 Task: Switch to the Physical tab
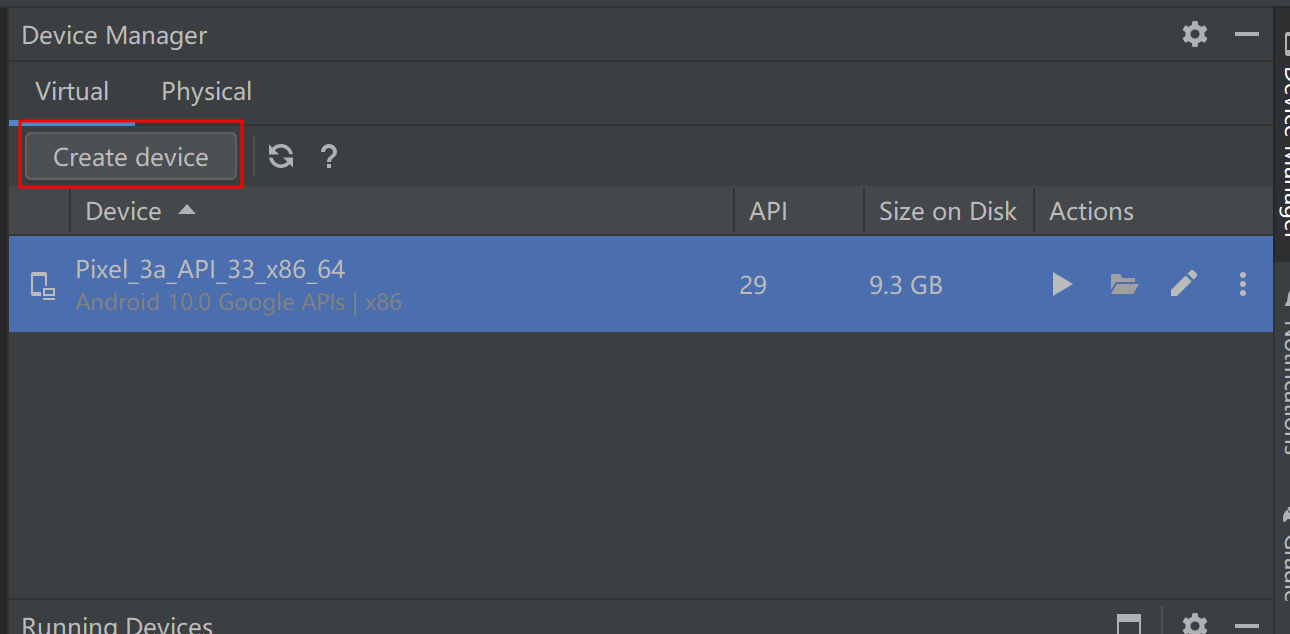point(206,91)
